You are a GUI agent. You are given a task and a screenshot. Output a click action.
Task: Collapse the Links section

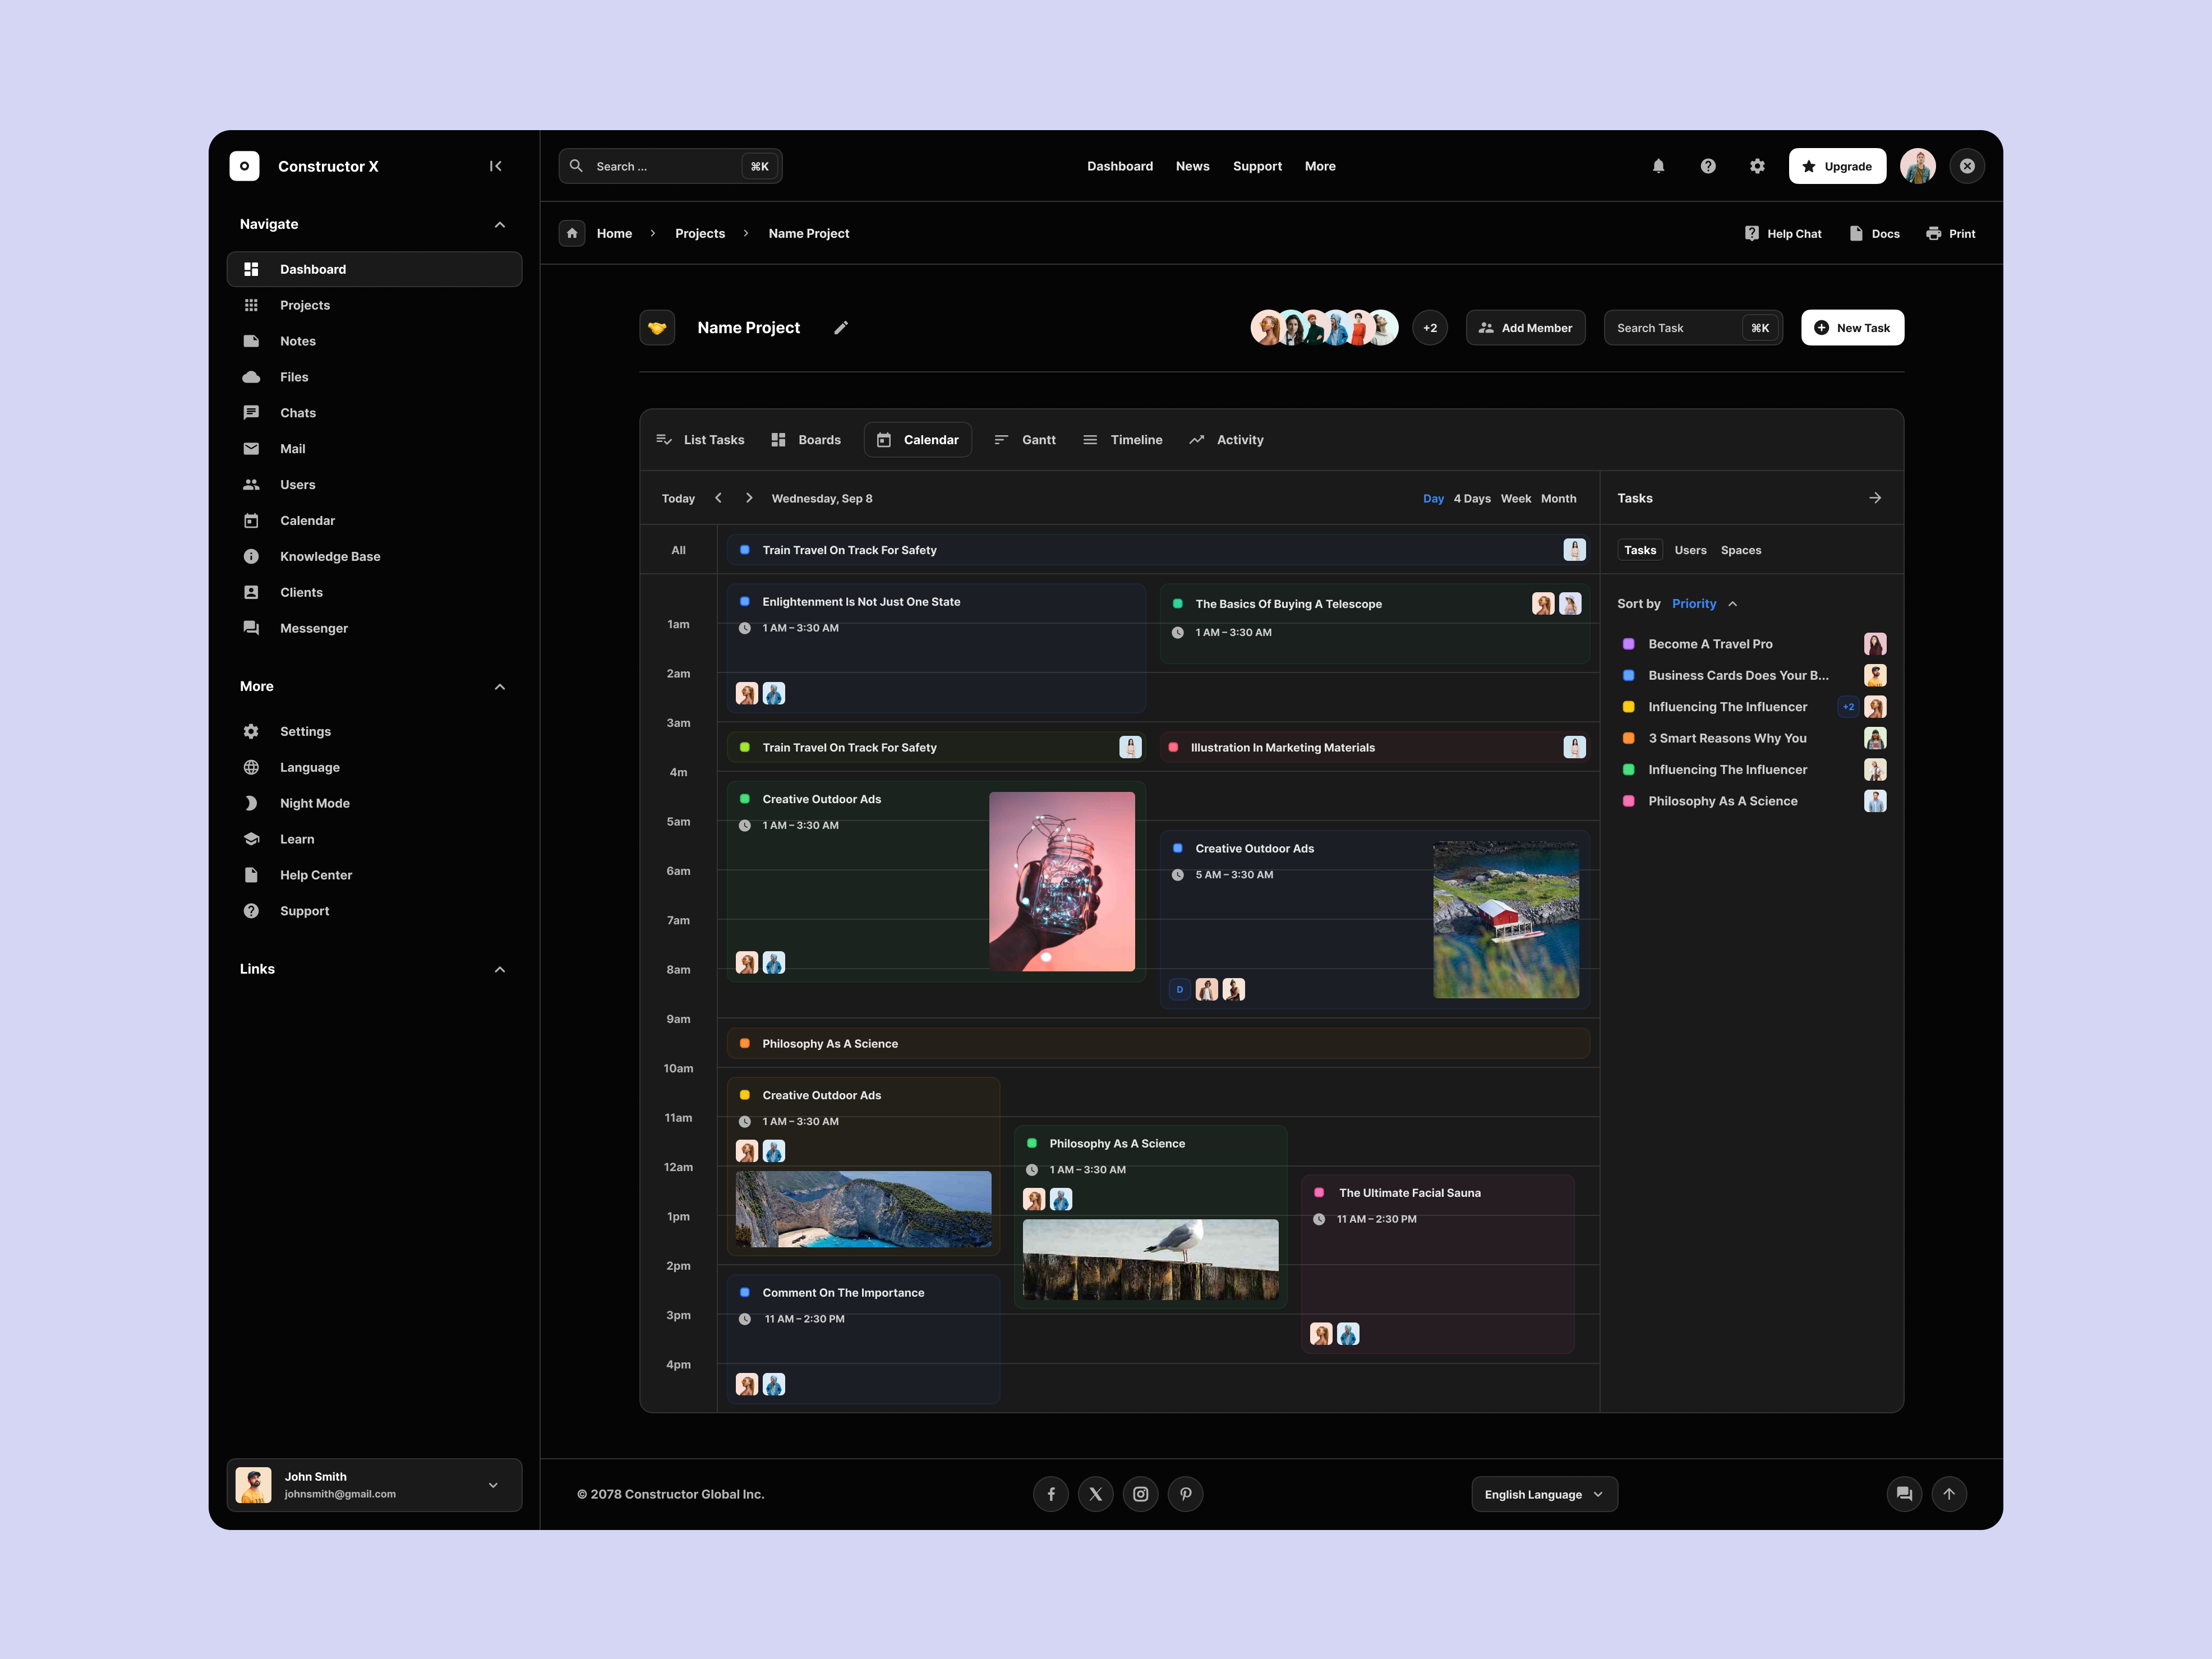coord(500,970)
